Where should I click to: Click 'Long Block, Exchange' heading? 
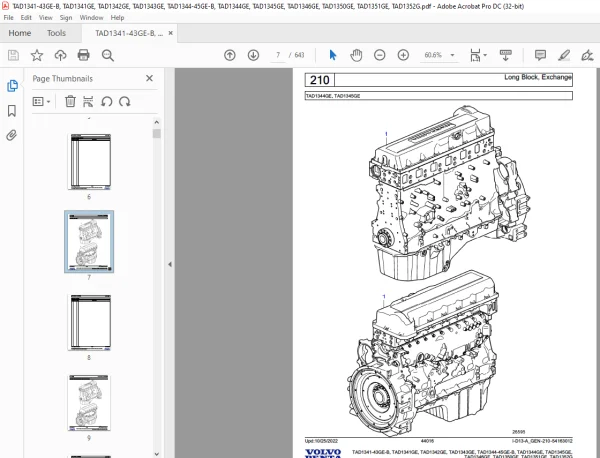pyautogui.click(x=538, y=77)
